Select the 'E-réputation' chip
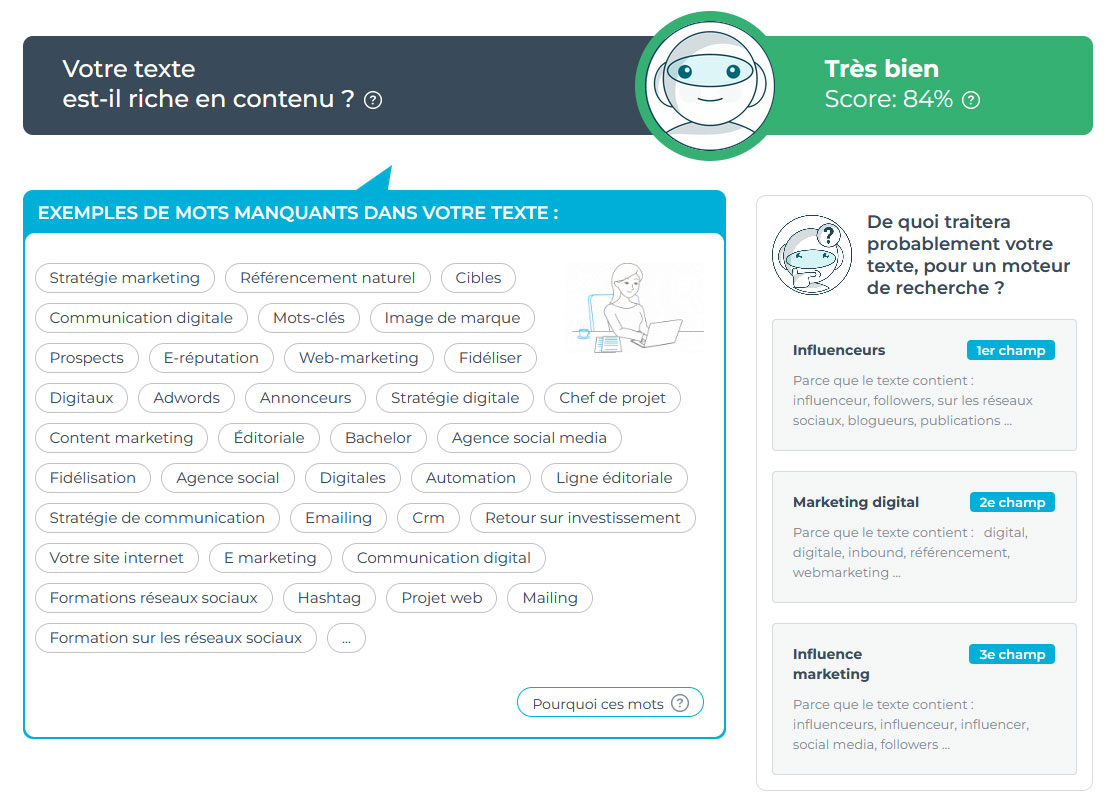The image size is (1116, 802). pos(211,358)
